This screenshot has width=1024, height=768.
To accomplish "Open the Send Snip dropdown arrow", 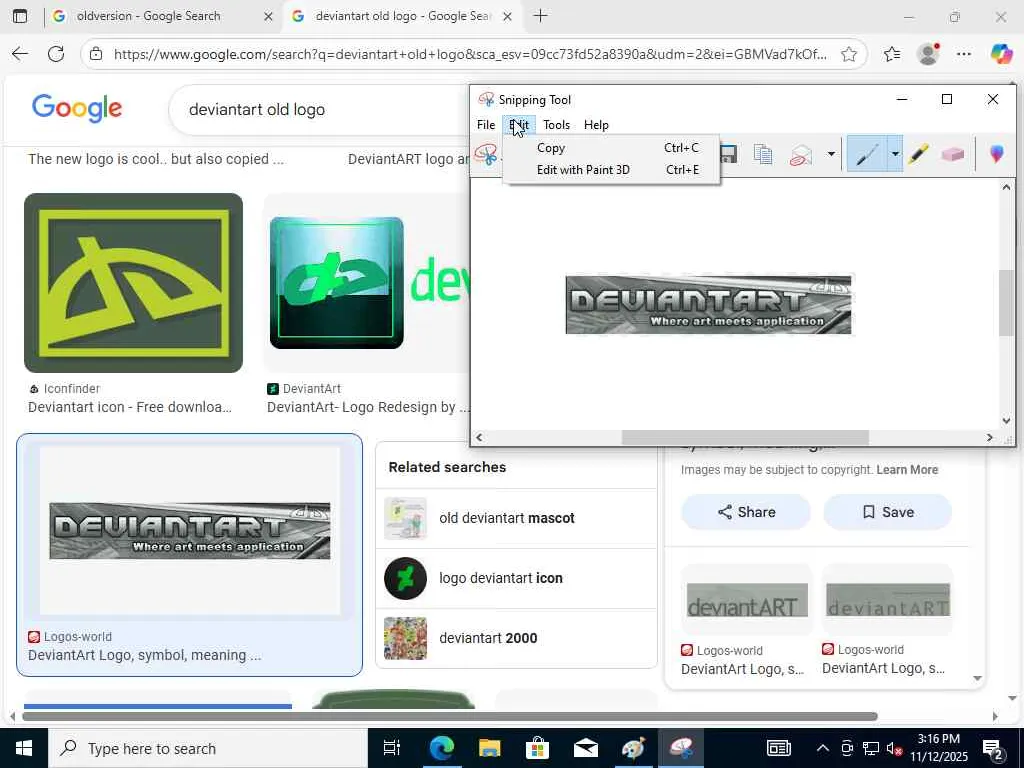I will (x=831, y=154).
